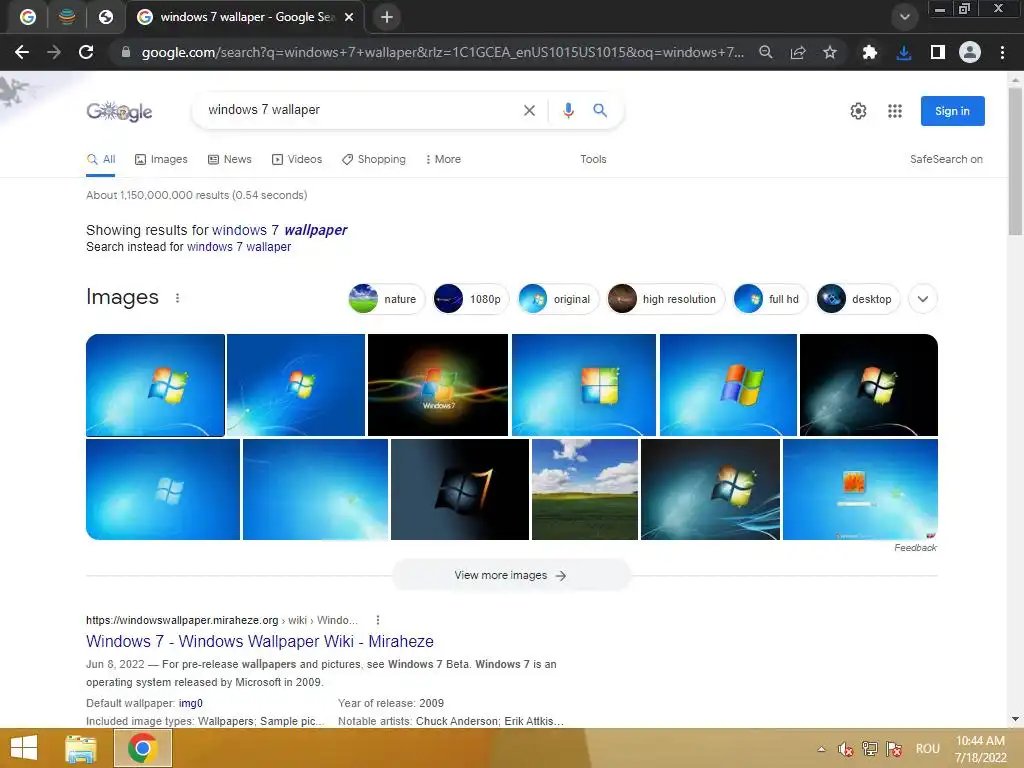This screenshot has height=768, width=1024.
Task: Clear the search query
Action: 530,110
